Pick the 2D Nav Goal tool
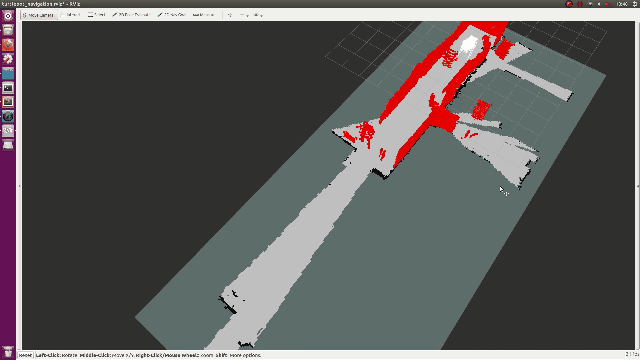This screenshot has height=360, width=640. click(x=172, y=15)
